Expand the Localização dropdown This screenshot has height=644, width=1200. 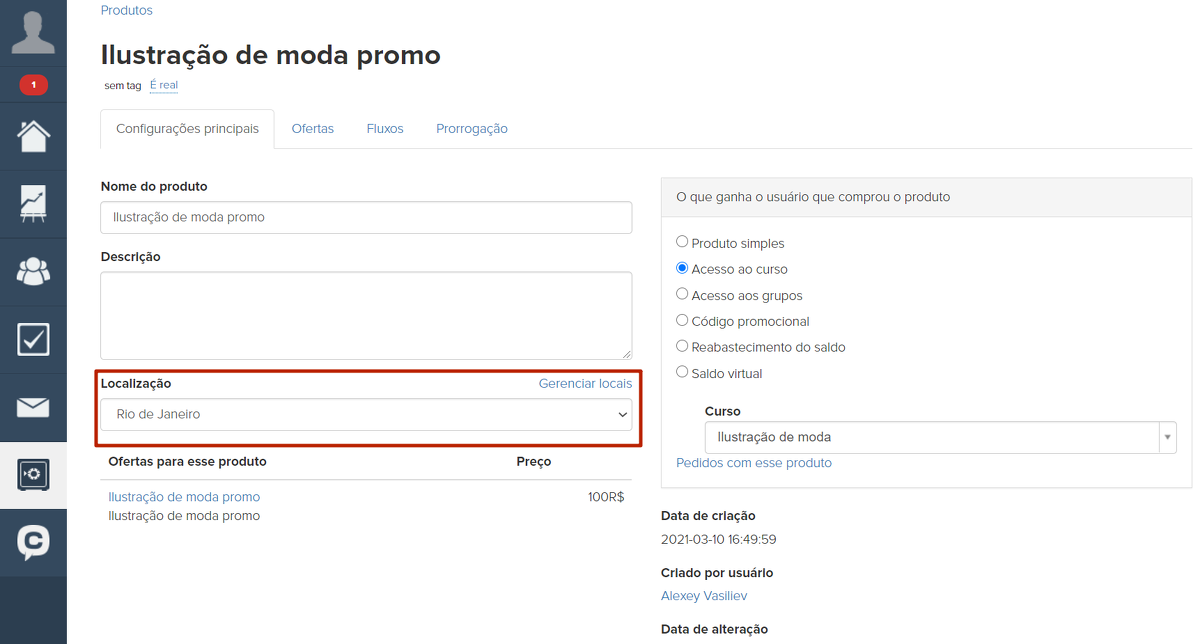point(366,415)
